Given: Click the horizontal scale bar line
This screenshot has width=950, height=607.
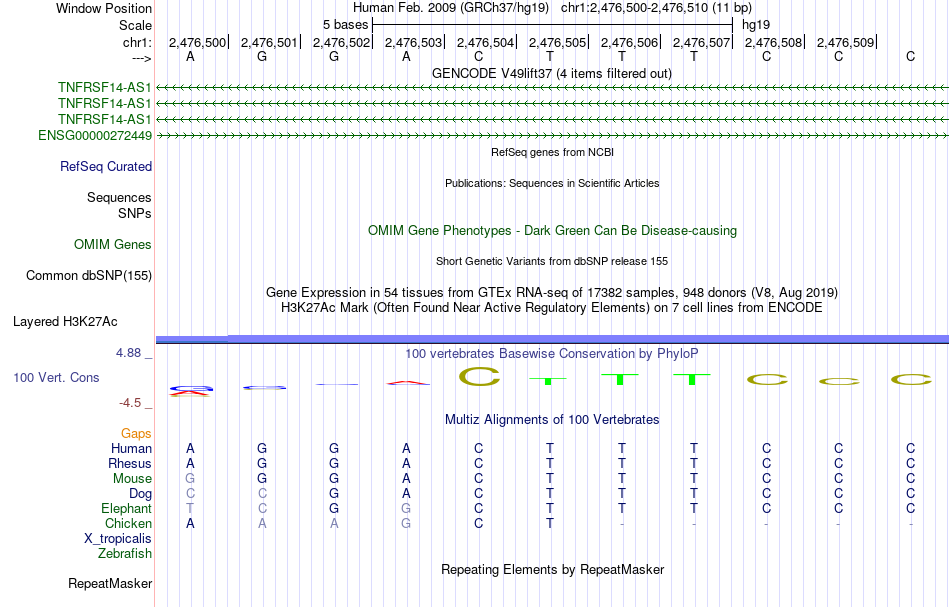Looking at the screenshot, I should point(553,25).
